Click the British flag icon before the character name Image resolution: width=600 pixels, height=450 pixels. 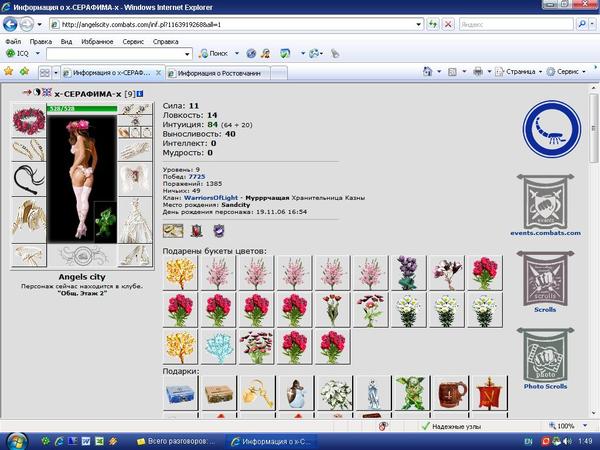coord(47,92)
